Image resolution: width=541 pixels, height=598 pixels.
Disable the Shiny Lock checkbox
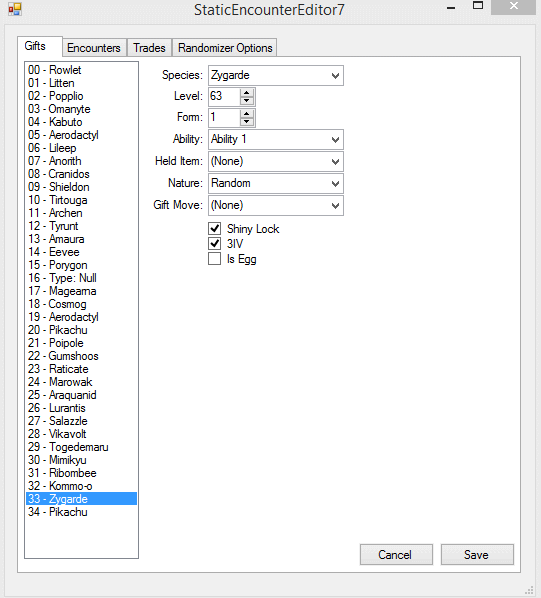tap(215, 228)
